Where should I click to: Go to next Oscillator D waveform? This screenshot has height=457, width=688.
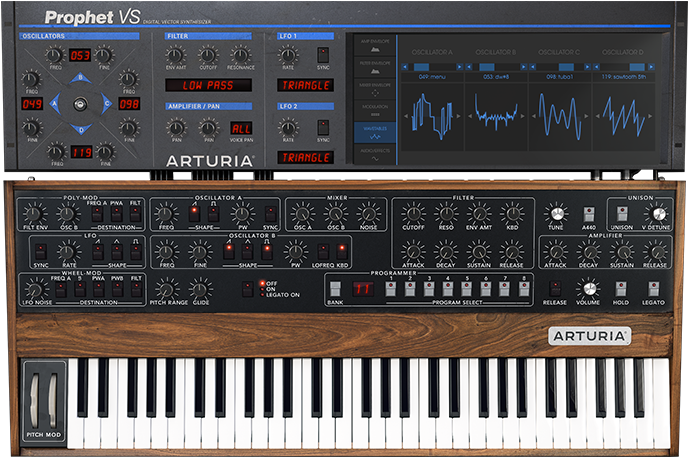tap(650, 116)
